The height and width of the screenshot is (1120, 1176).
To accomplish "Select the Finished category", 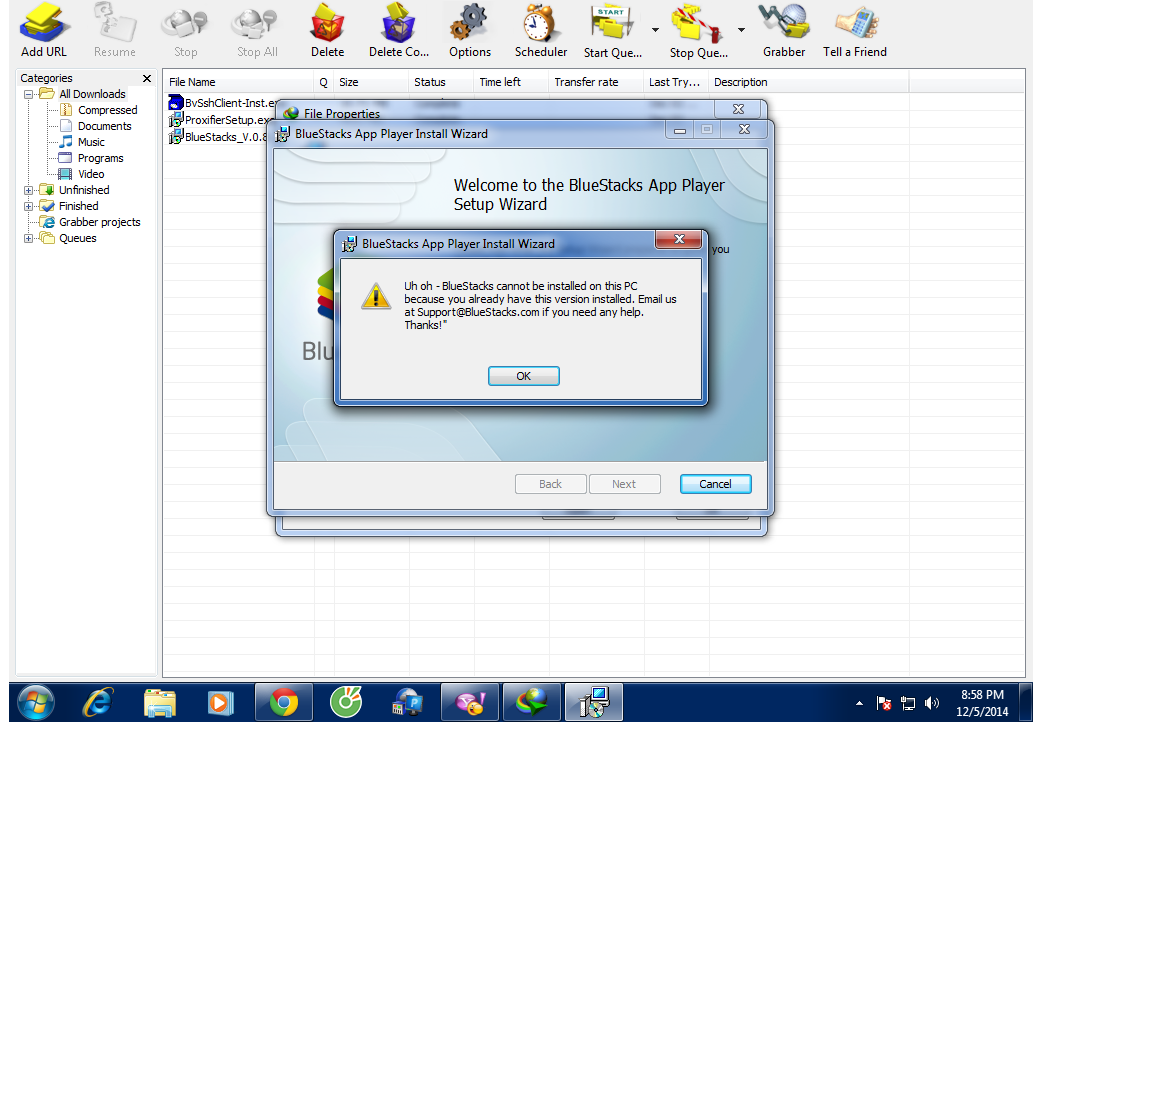I will click(79, 206).
